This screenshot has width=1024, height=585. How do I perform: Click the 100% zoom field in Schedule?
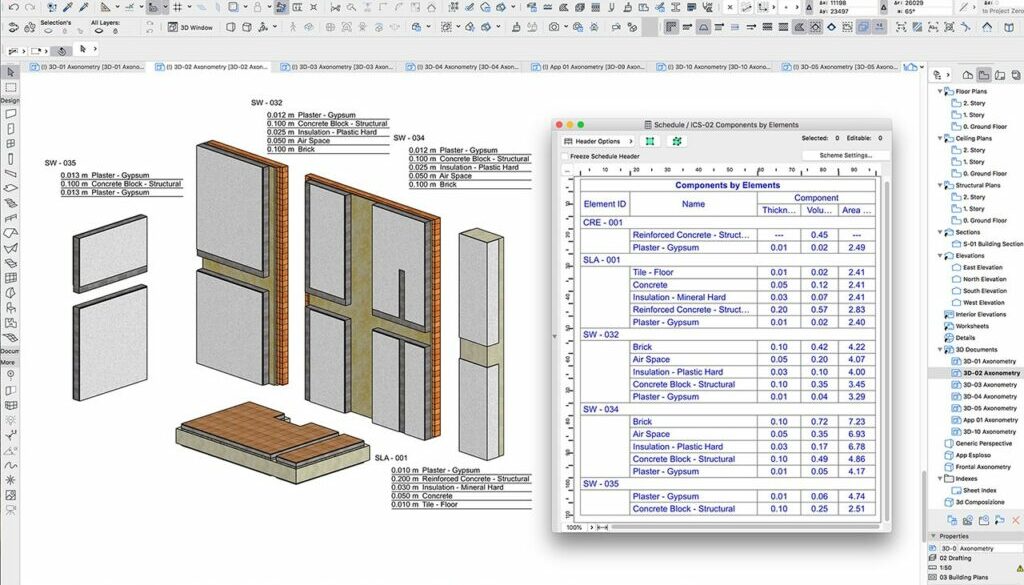click(574, 528)
